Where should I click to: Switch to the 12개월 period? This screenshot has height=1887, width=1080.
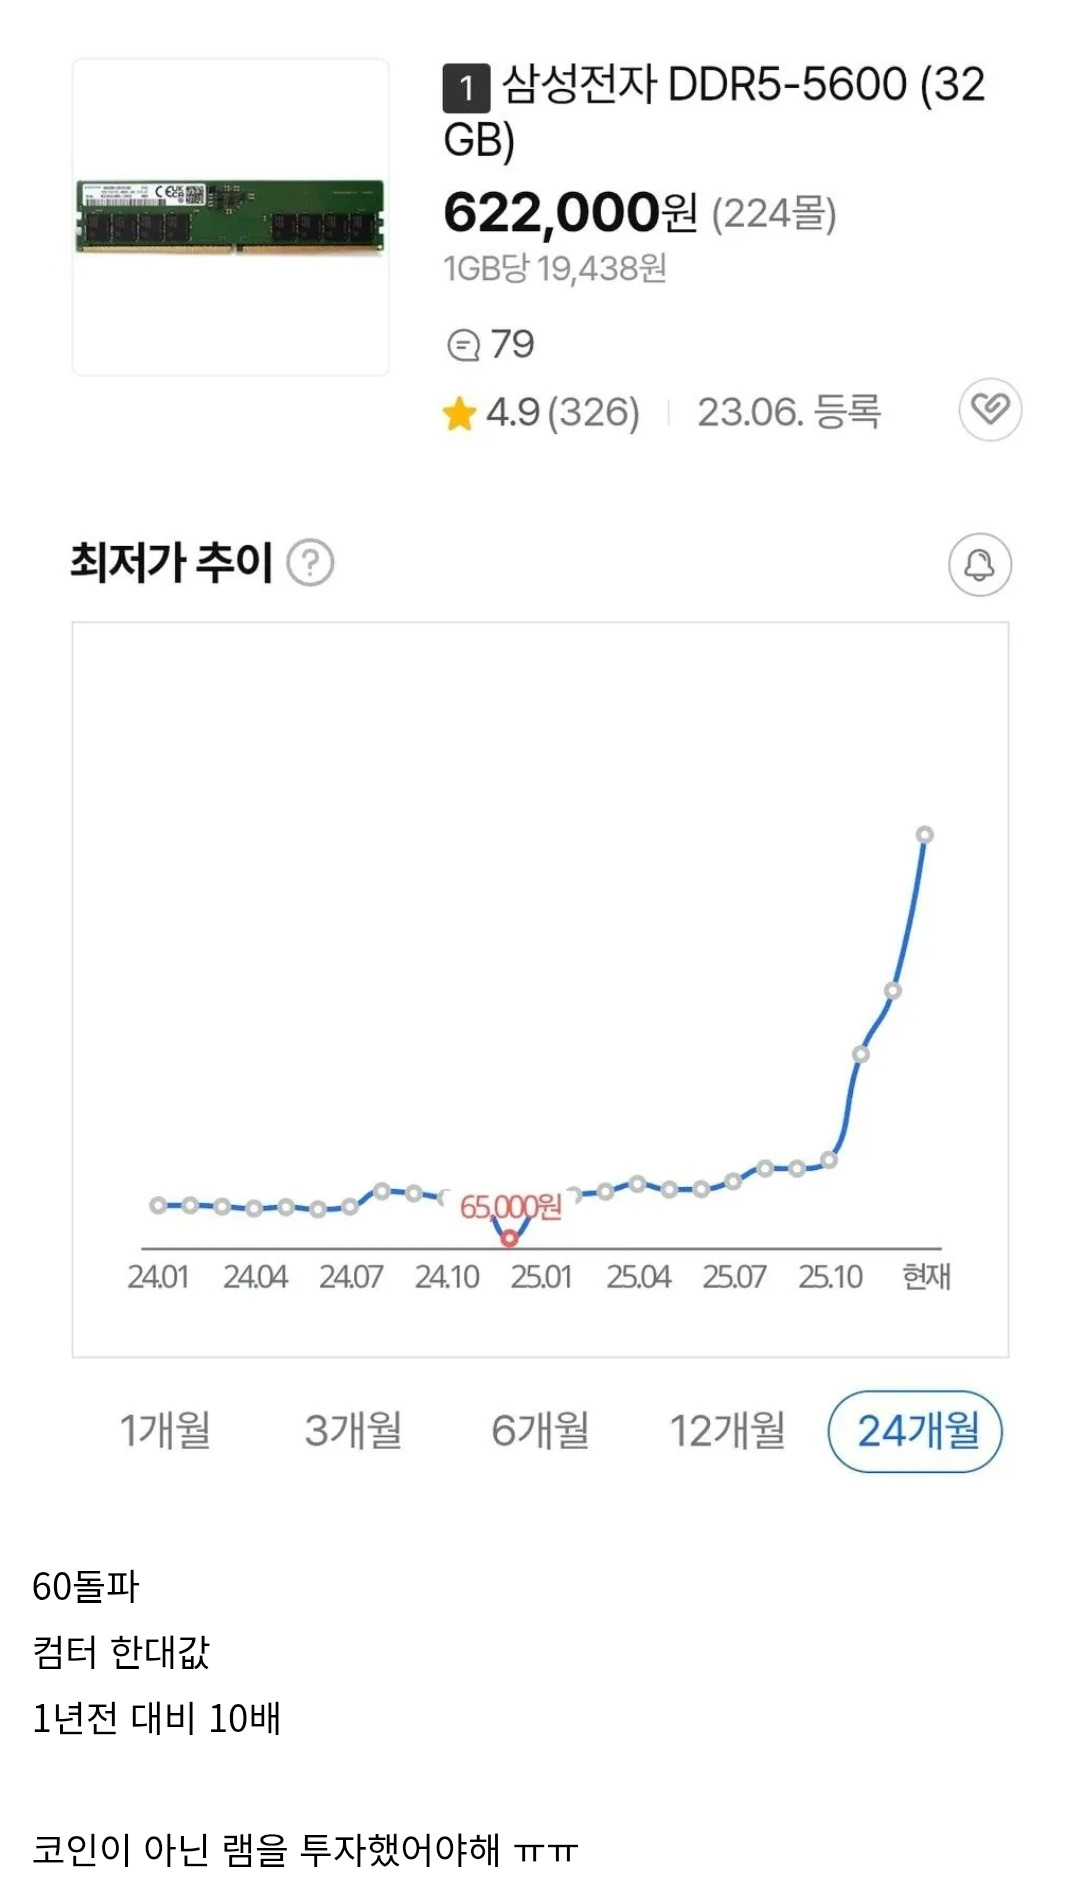(727, 1430)
